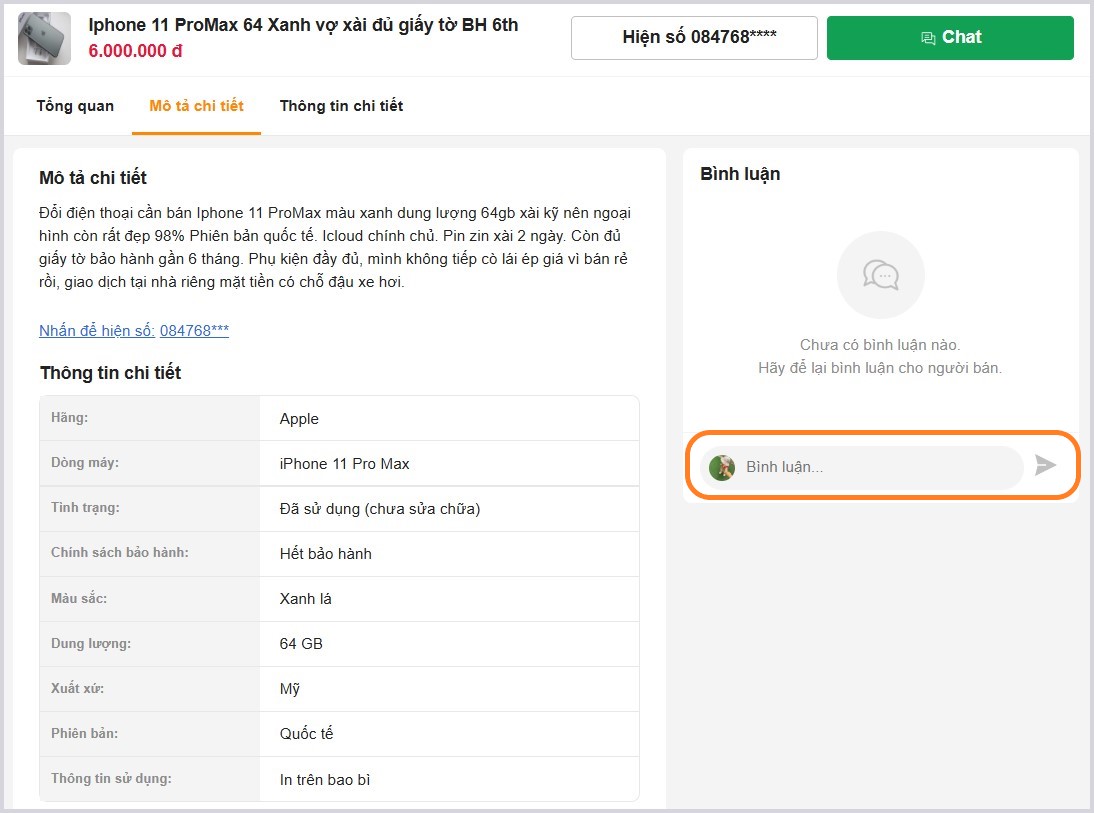This screenshot has width=1094, height=813.
Task: Click the In trên bao bì value
Action: coord(325,780)
